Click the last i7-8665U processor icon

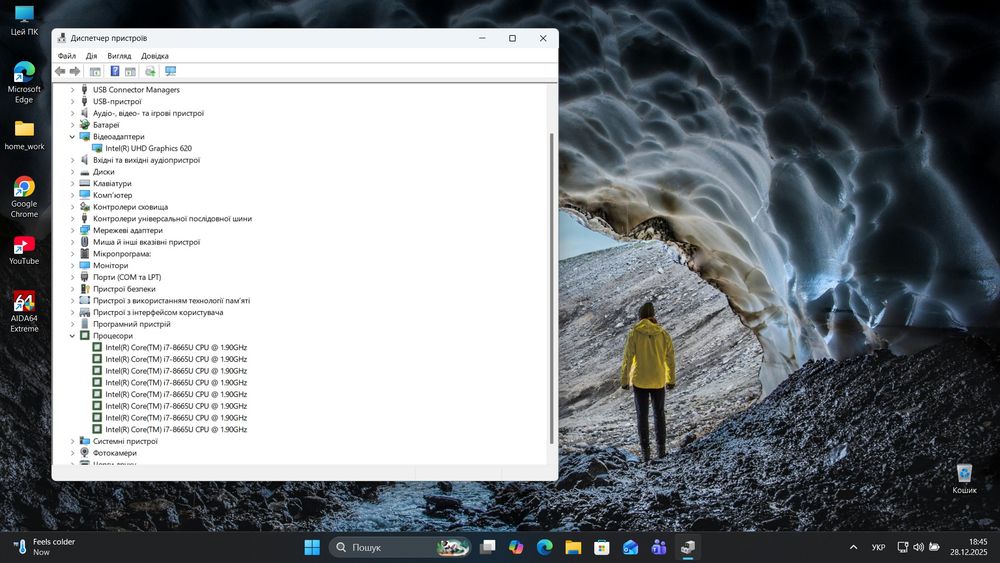pos(97,429)
